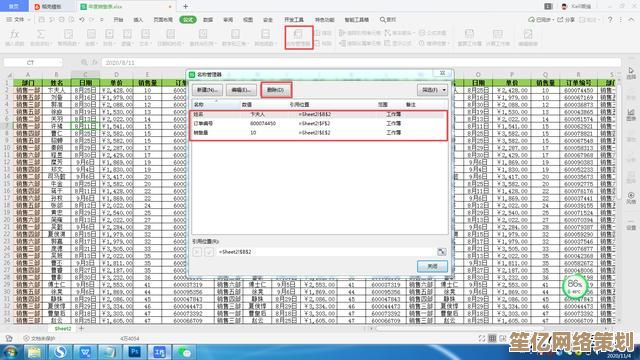Screen dimensions: 640x360
Task: Open the Insert (插入) ribbon tab
Action: click(138, 20)
